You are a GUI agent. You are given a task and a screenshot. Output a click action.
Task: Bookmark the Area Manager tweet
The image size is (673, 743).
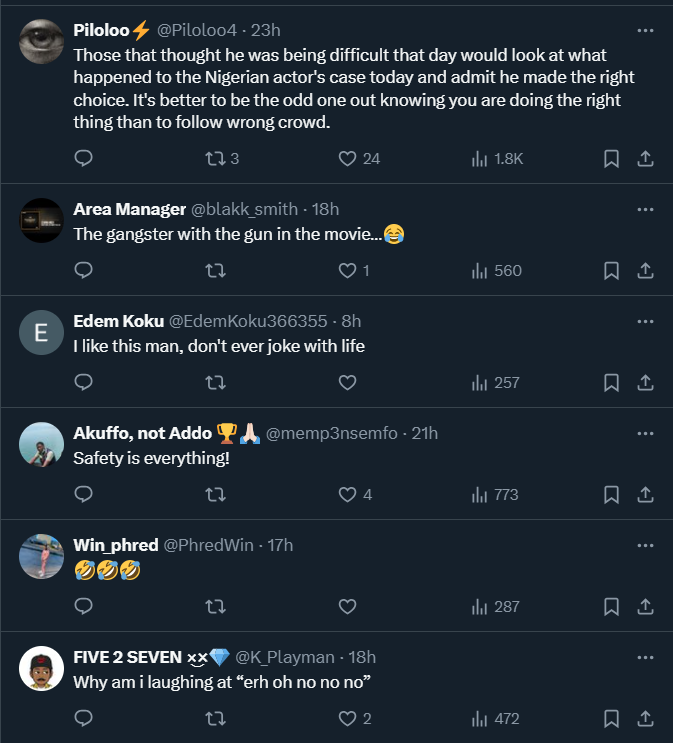tap(611, 270)
